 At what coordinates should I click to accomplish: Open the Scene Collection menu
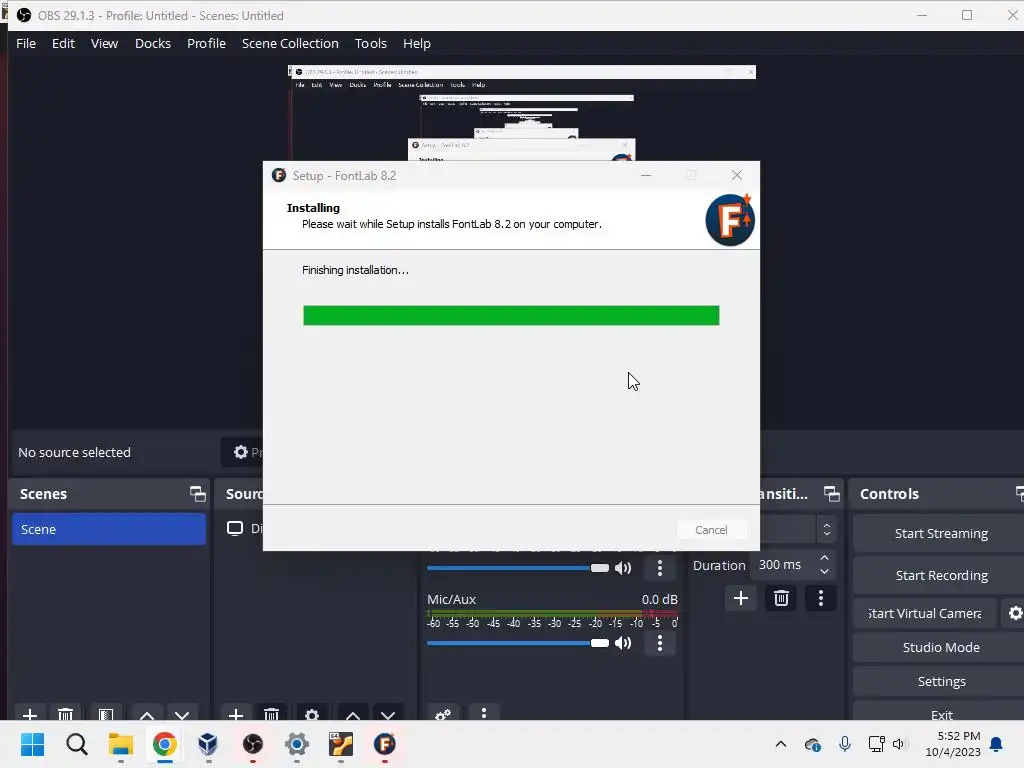pos(290,44)
